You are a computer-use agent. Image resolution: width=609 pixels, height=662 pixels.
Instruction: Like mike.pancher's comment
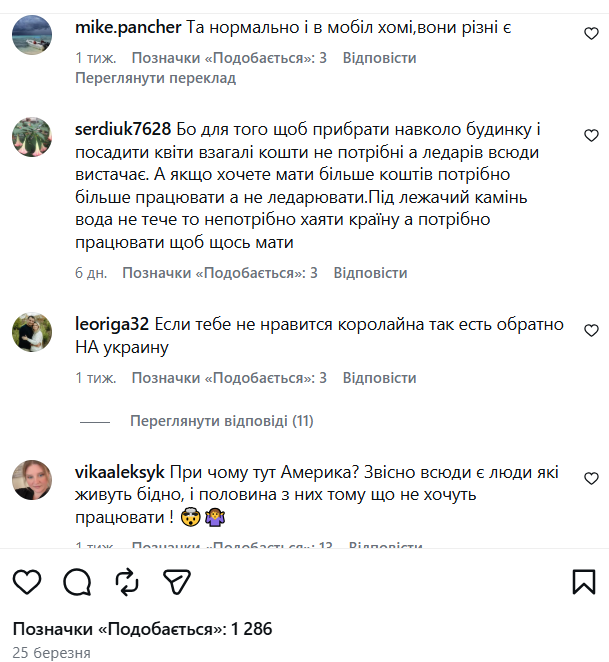click(x=590, y=34)
